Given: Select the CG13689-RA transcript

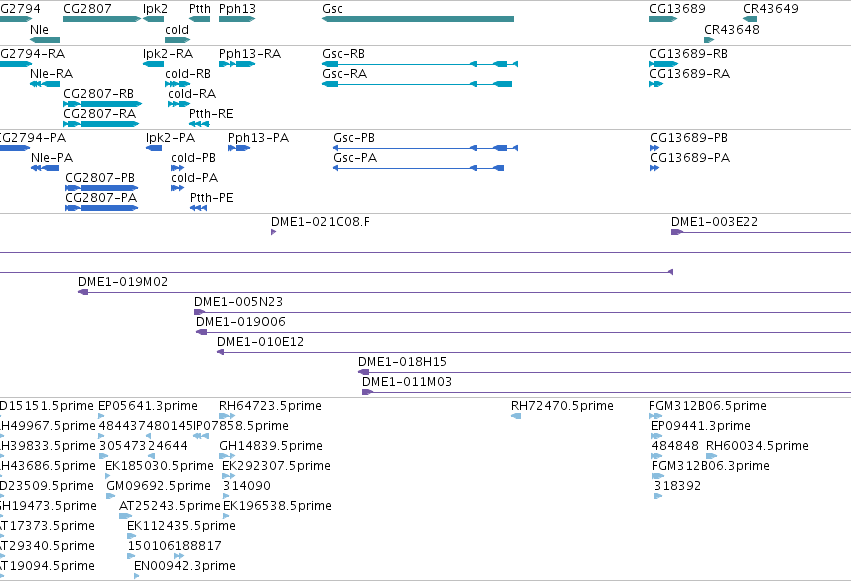Looking at the screenshot, I should (x=656, y=84).
